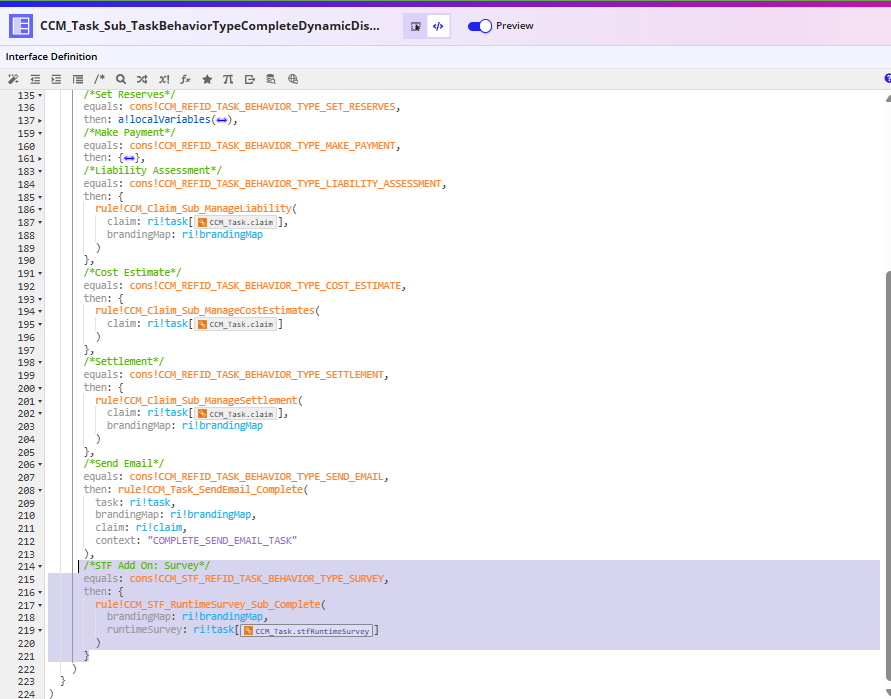Click the globe translation toolbar icon
The image size is (891, 699).
[293, 79]
